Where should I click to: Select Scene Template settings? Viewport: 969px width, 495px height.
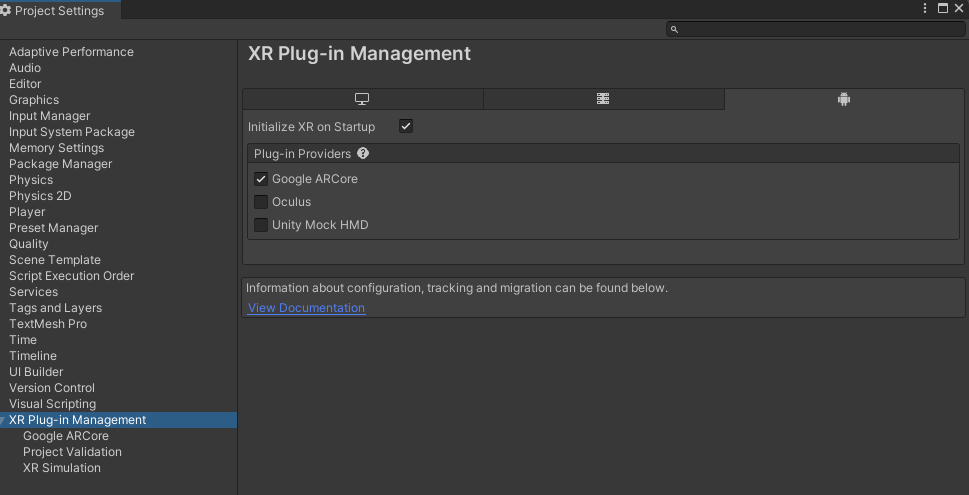tap(55, 260)
